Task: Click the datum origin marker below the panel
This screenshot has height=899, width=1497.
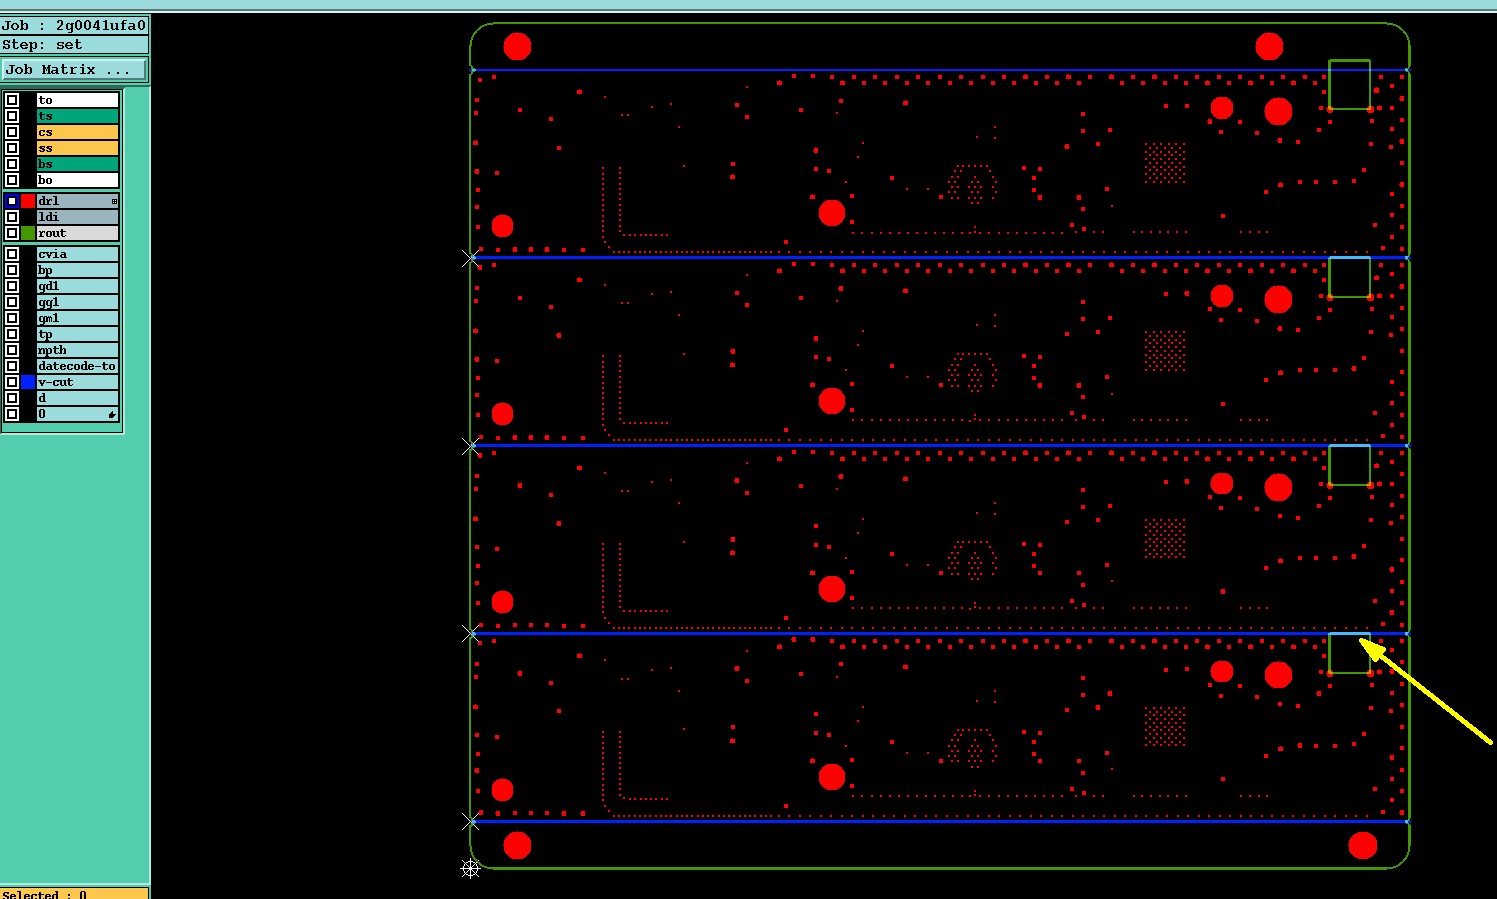Action: (470, 868)
